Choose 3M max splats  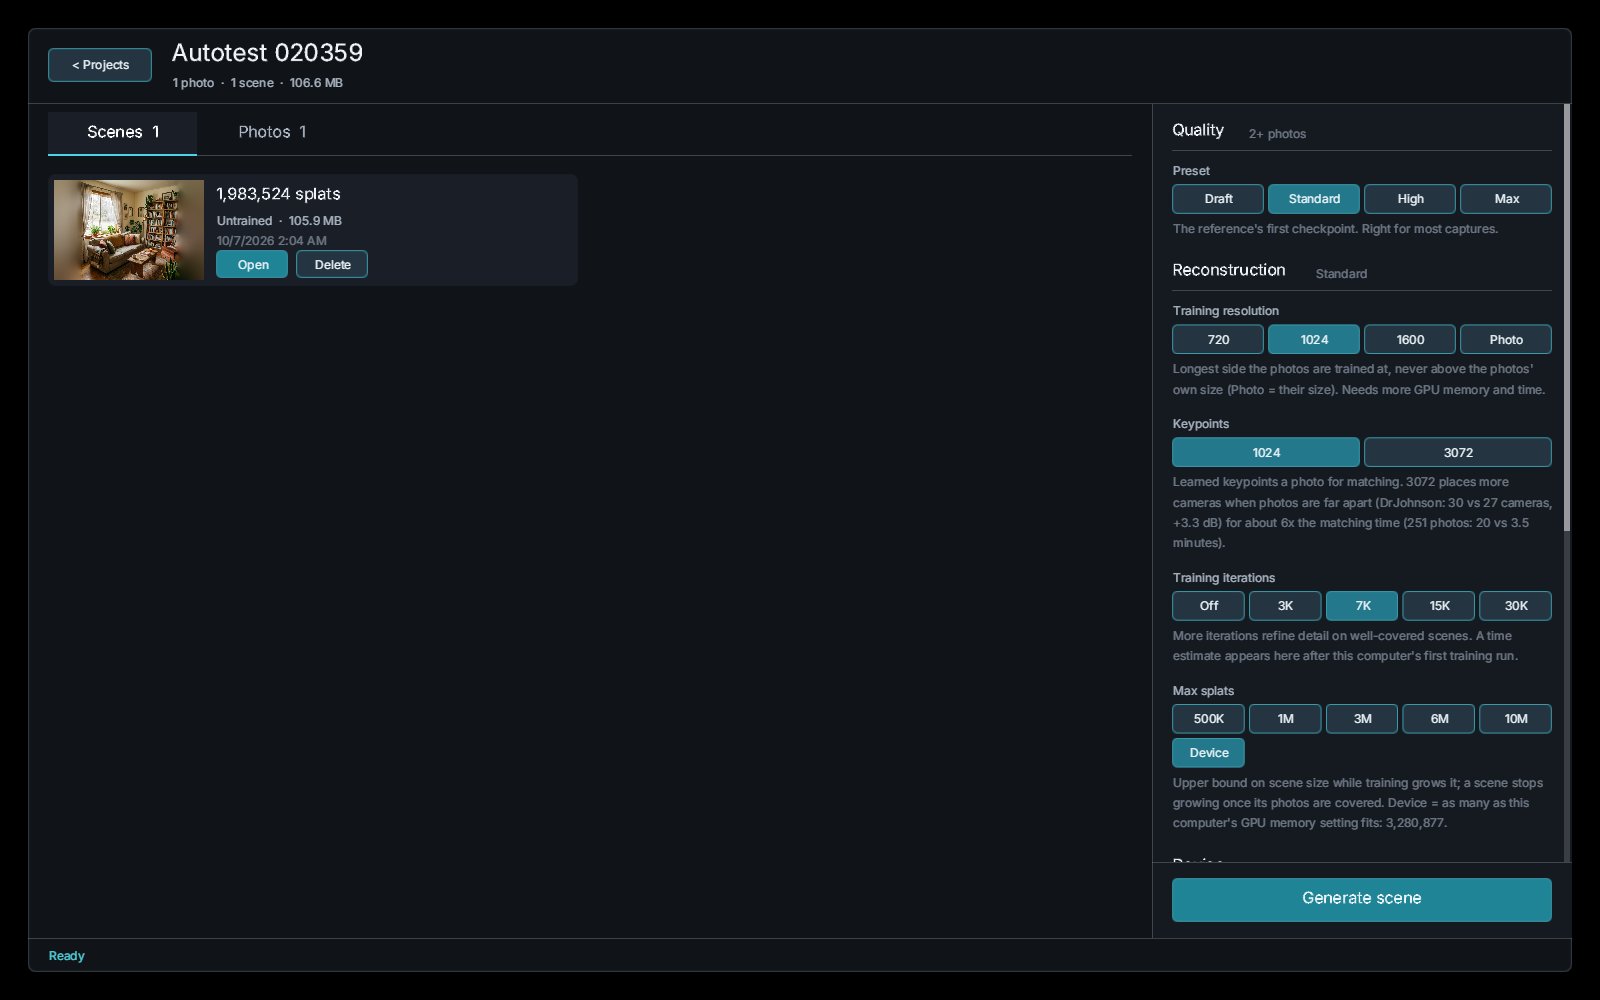(x=1362, y=719)
